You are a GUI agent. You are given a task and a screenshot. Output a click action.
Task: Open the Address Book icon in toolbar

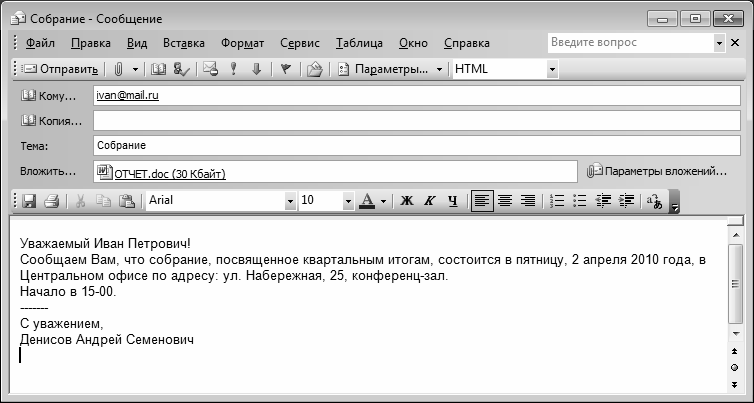tap(159, 69)
